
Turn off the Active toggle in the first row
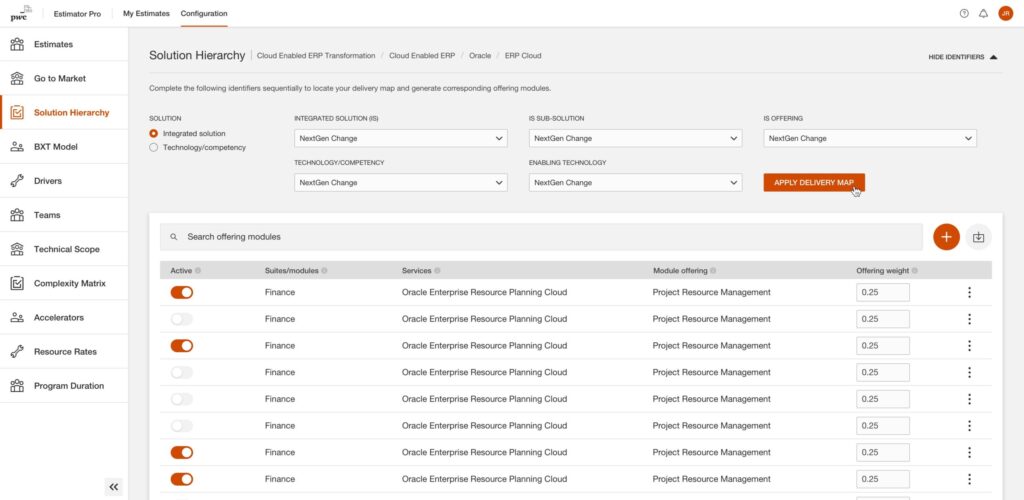click(182, 292)
